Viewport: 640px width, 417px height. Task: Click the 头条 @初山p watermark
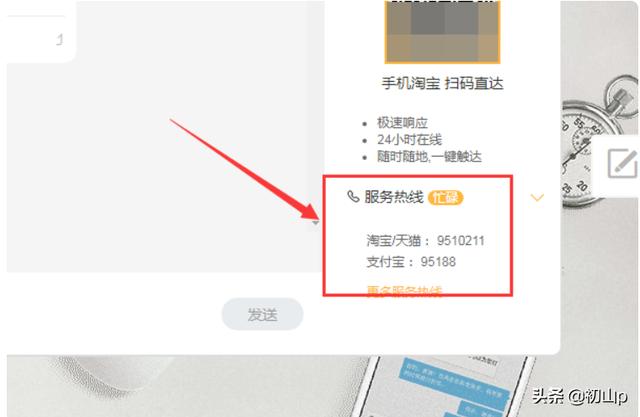click(580, 396)
